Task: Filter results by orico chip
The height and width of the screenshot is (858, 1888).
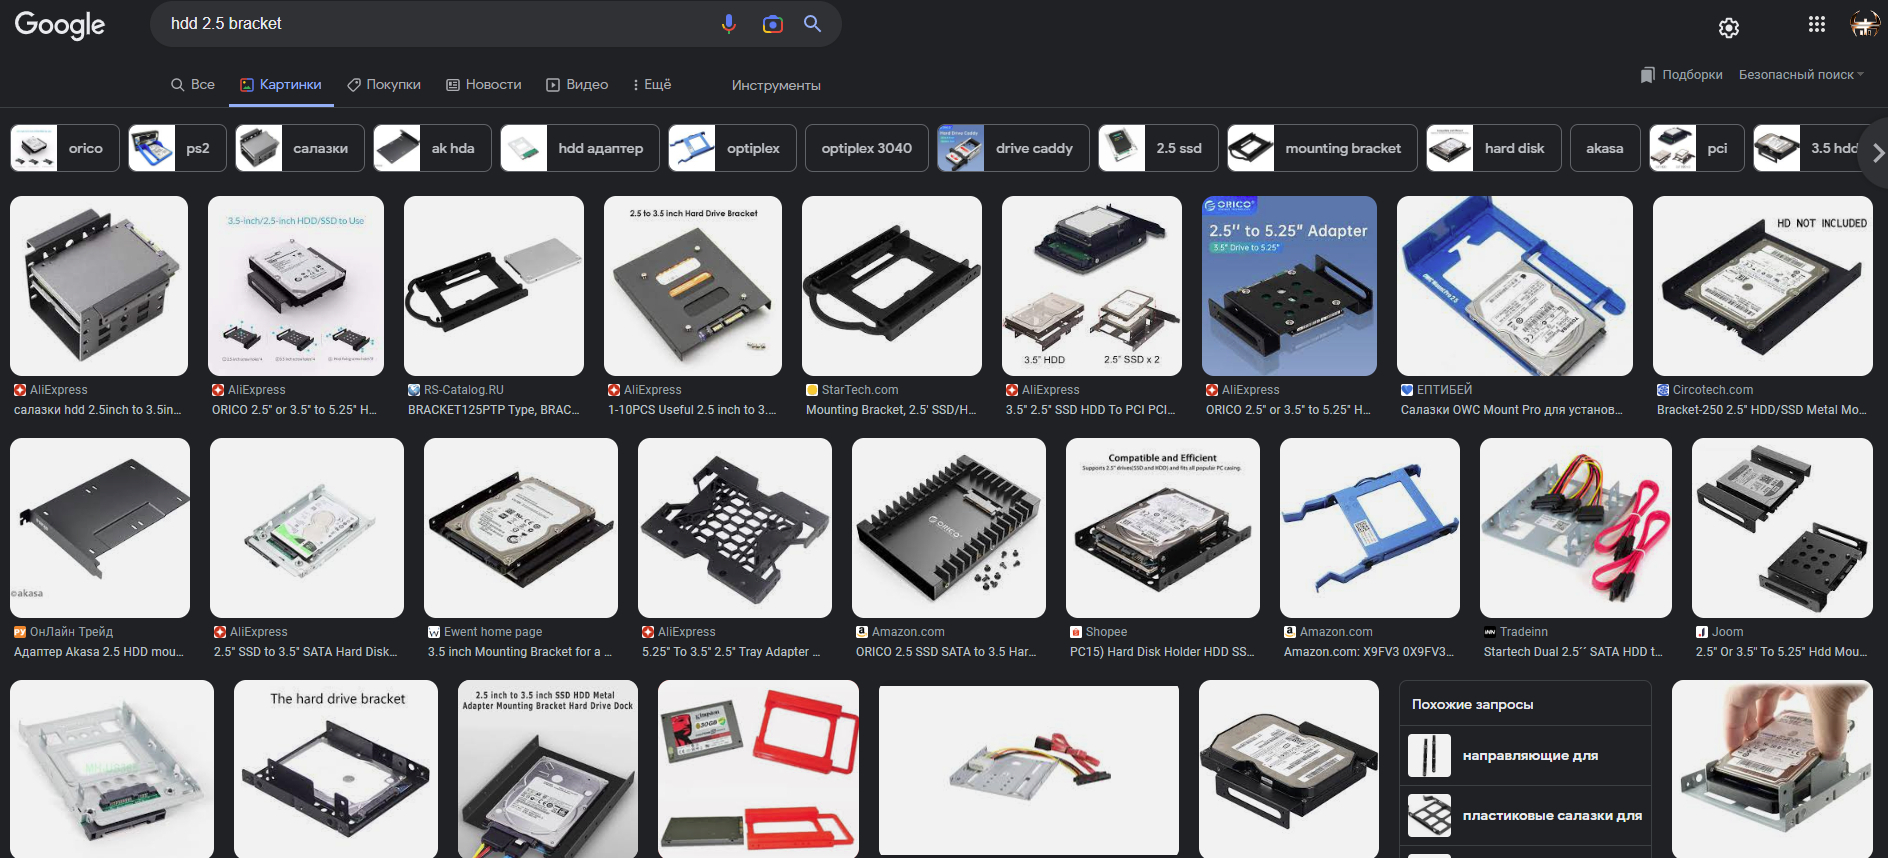Action: coord(65,148)
